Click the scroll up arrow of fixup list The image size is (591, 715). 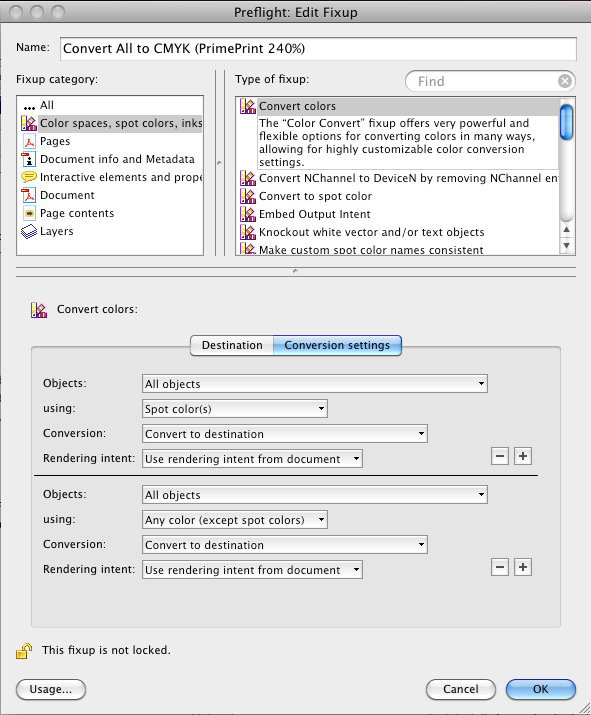point(566,229)
